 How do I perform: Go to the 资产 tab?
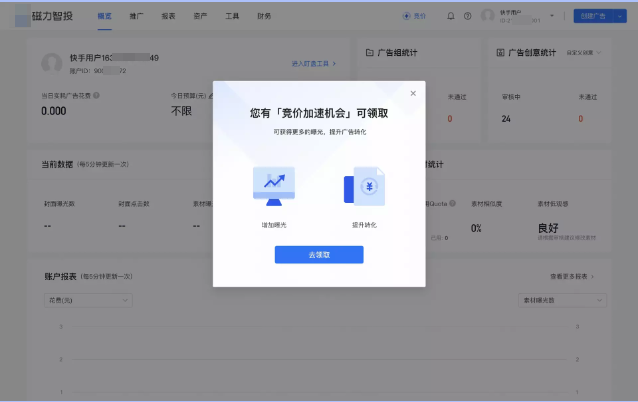(x=200, y=16)
